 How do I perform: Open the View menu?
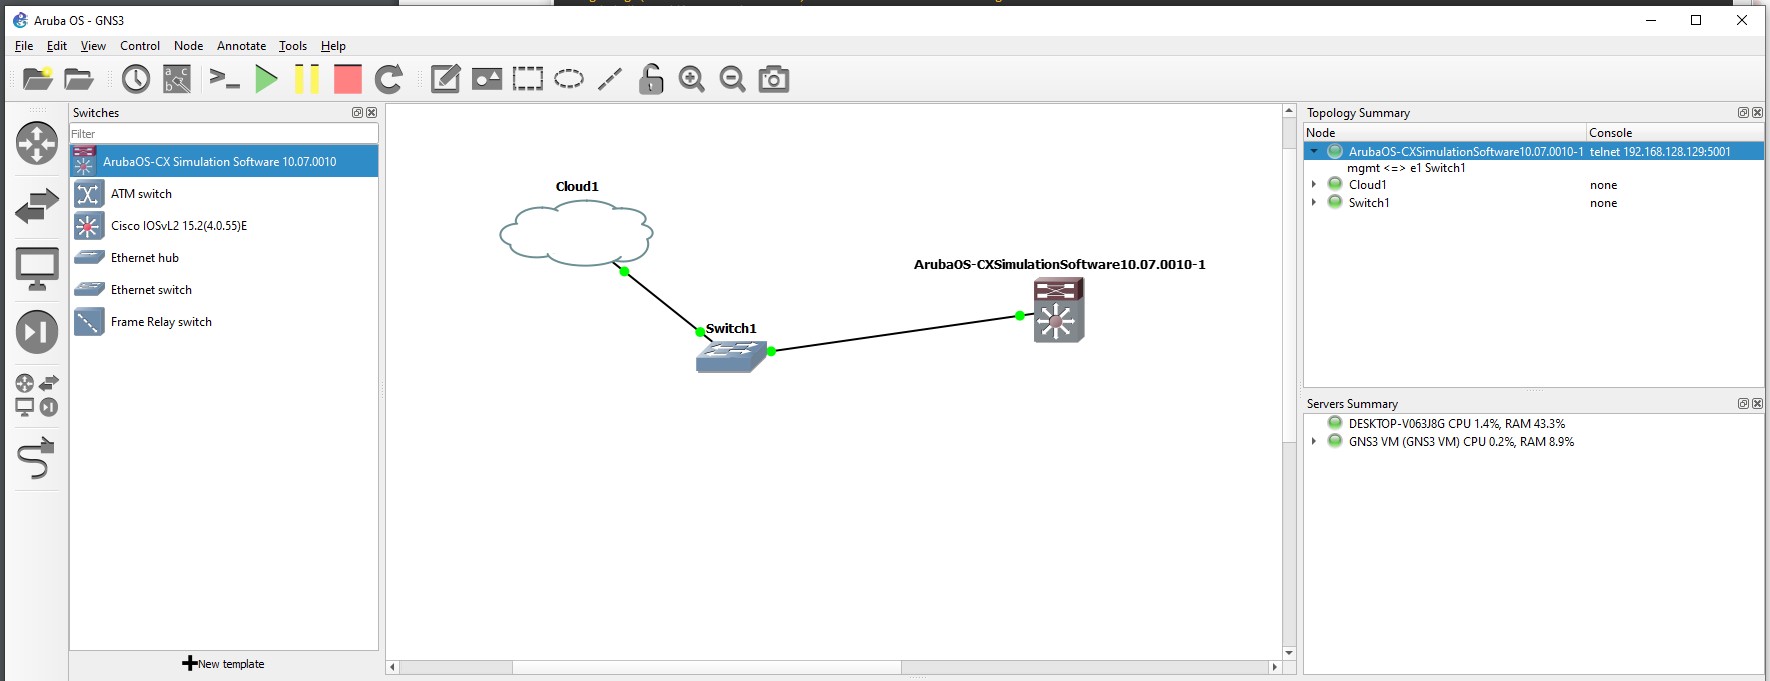93,46
